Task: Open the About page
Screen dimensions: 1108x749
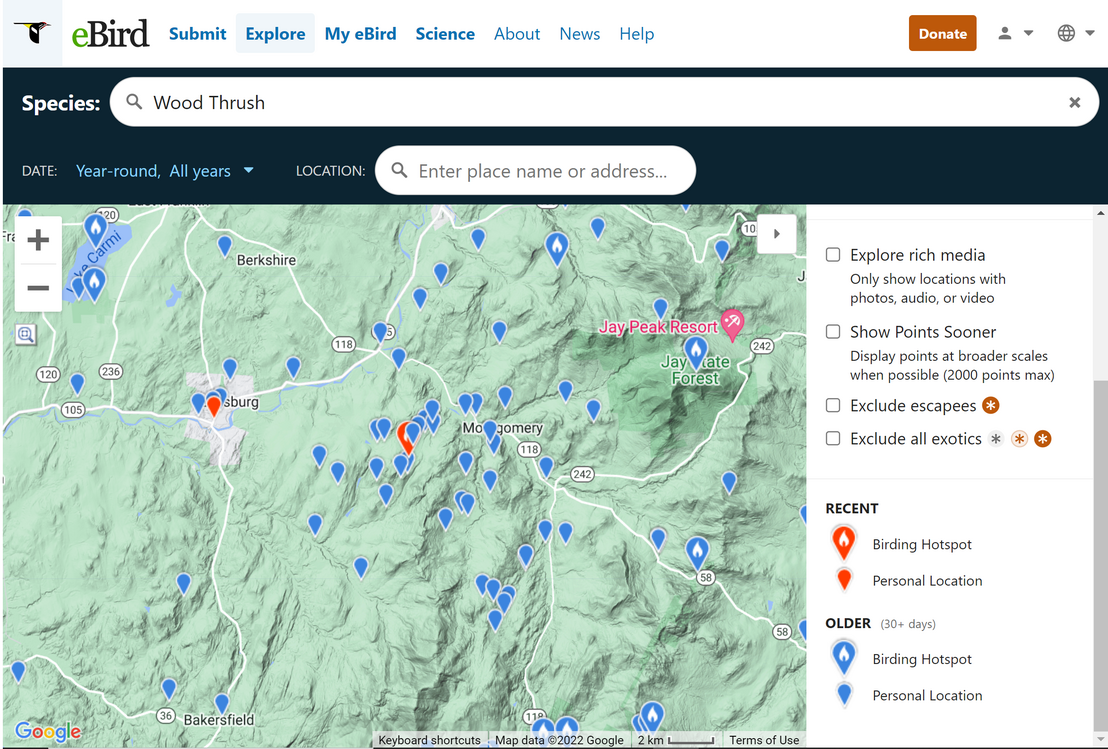Action: tap(517, 34)
